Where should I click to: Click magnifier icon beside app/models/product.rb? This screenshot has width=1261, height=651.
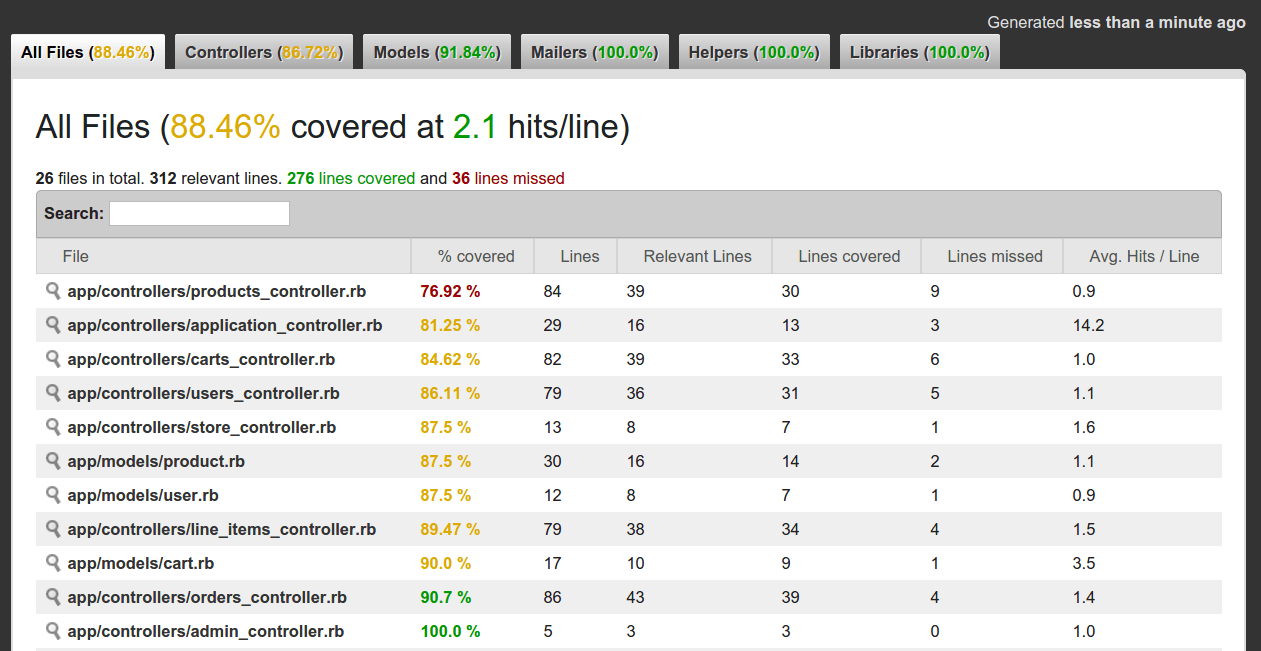pyautogui.click(x=53, y=461)
